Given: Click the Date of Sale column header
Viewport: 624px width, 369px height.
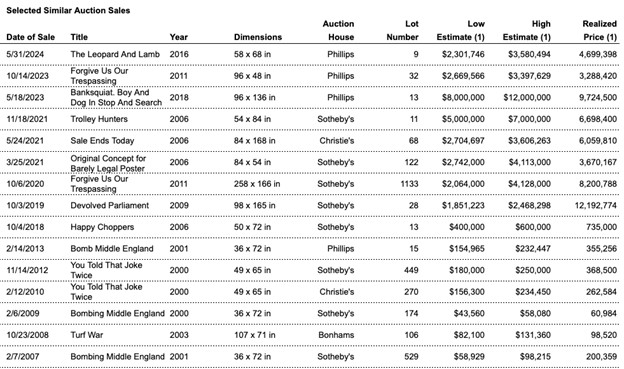Looking at the screenshot, I should coord(31,37).
